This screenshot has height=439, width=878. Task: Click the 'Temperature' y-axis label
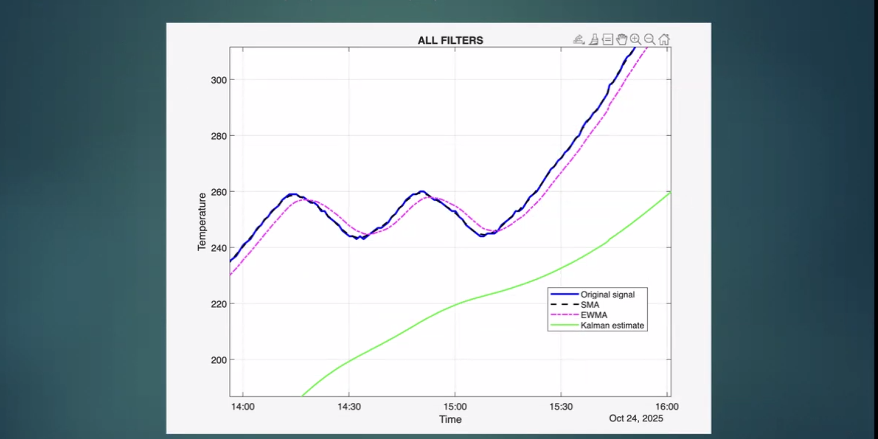coord(202,222)
